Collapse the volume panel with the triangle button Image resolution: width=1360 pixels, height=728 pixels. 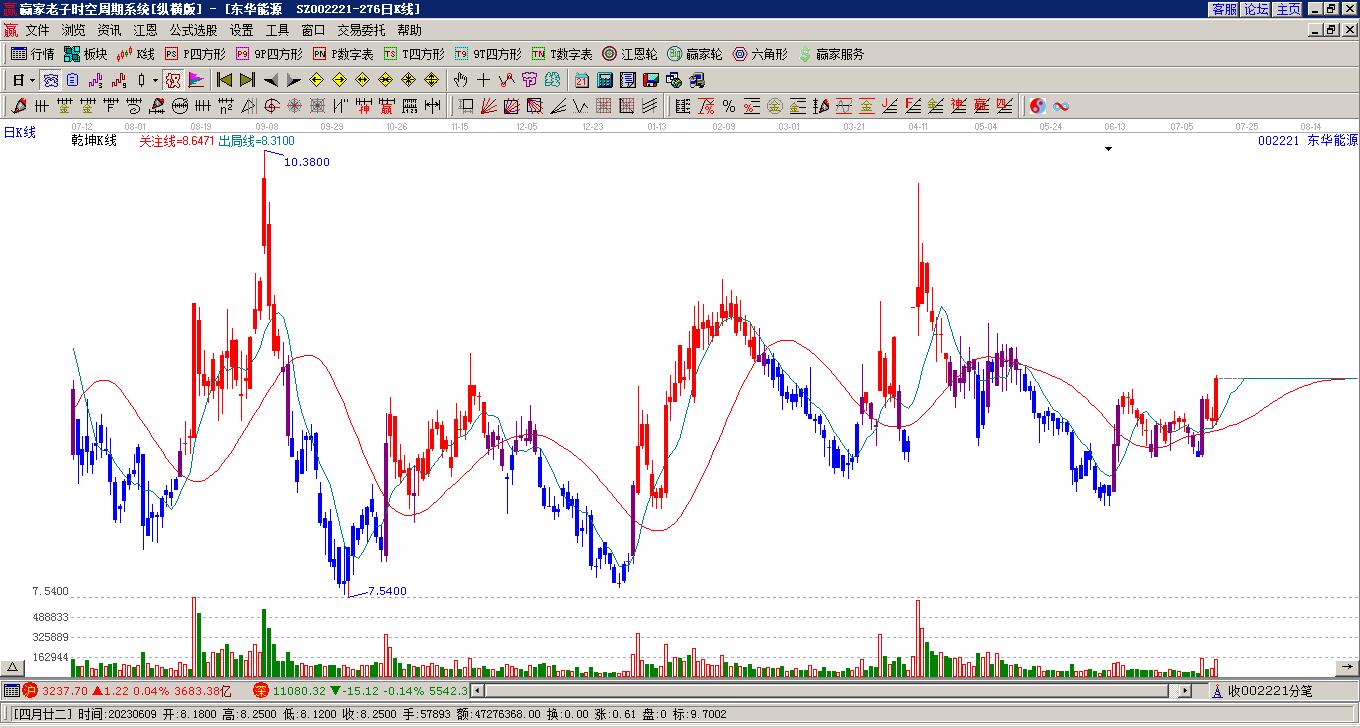13,668
